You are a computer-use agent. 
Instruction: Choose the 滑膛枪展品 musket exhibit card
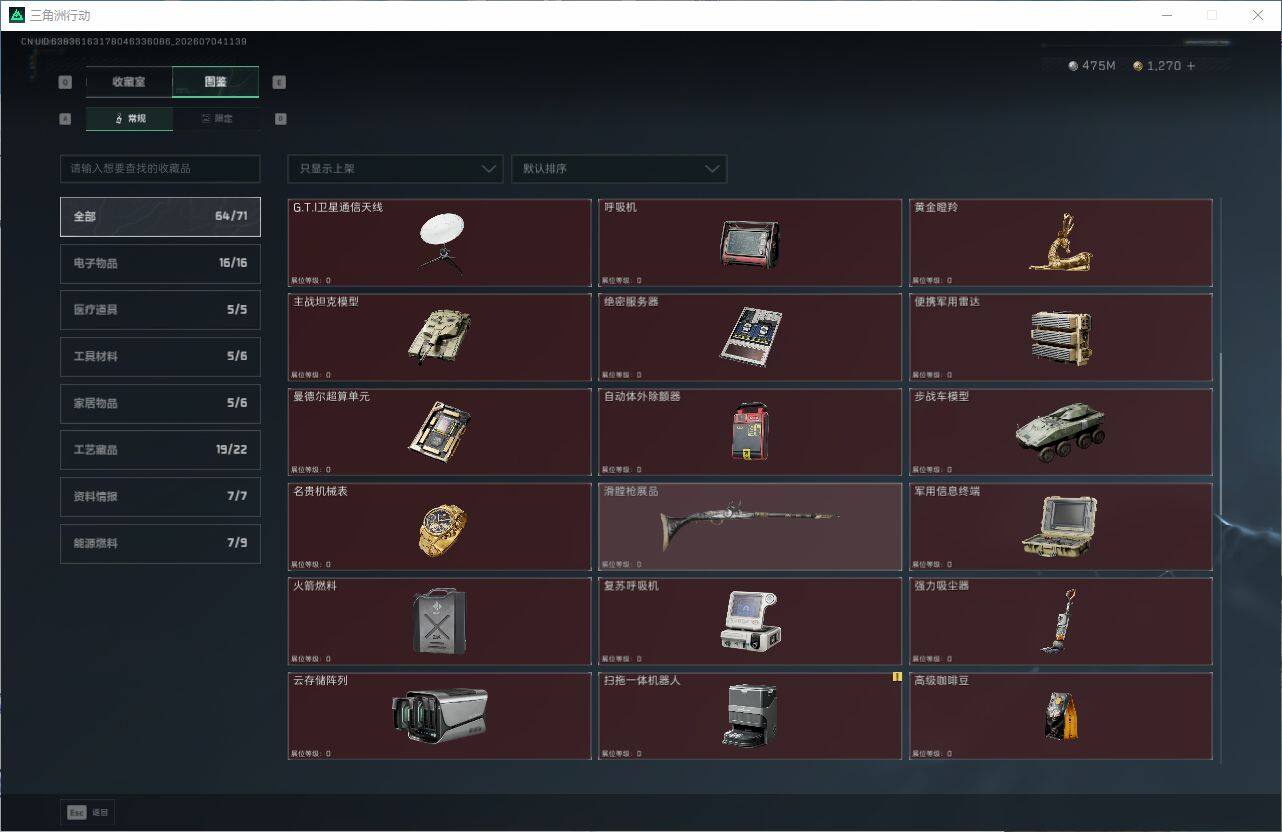750,527
